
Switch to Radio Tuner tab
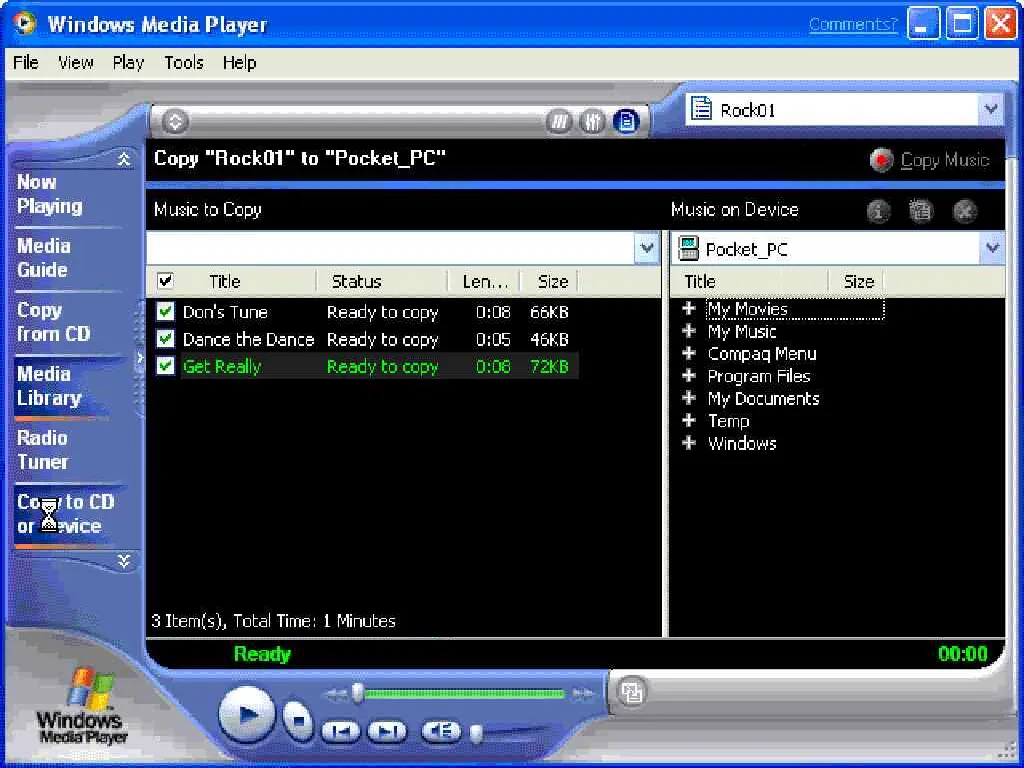click(x=42, y=449)
